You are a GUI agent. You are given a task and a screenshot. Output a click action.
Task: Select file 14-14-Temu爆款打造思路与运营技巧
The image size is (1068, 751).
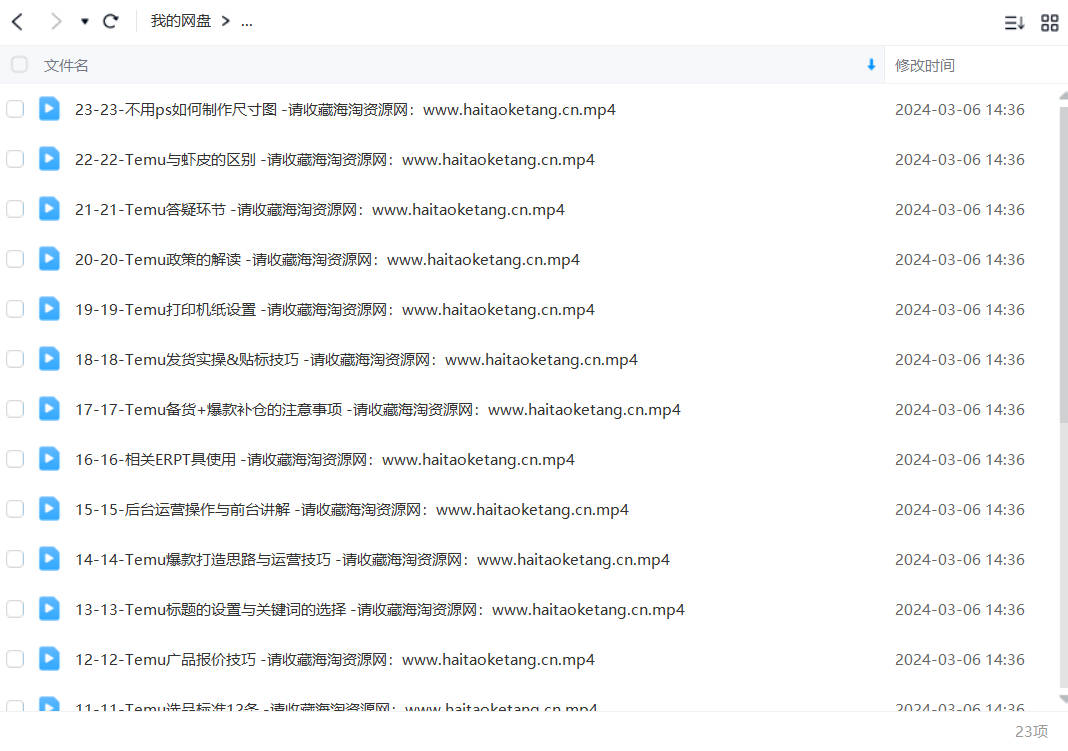point(372,560)
